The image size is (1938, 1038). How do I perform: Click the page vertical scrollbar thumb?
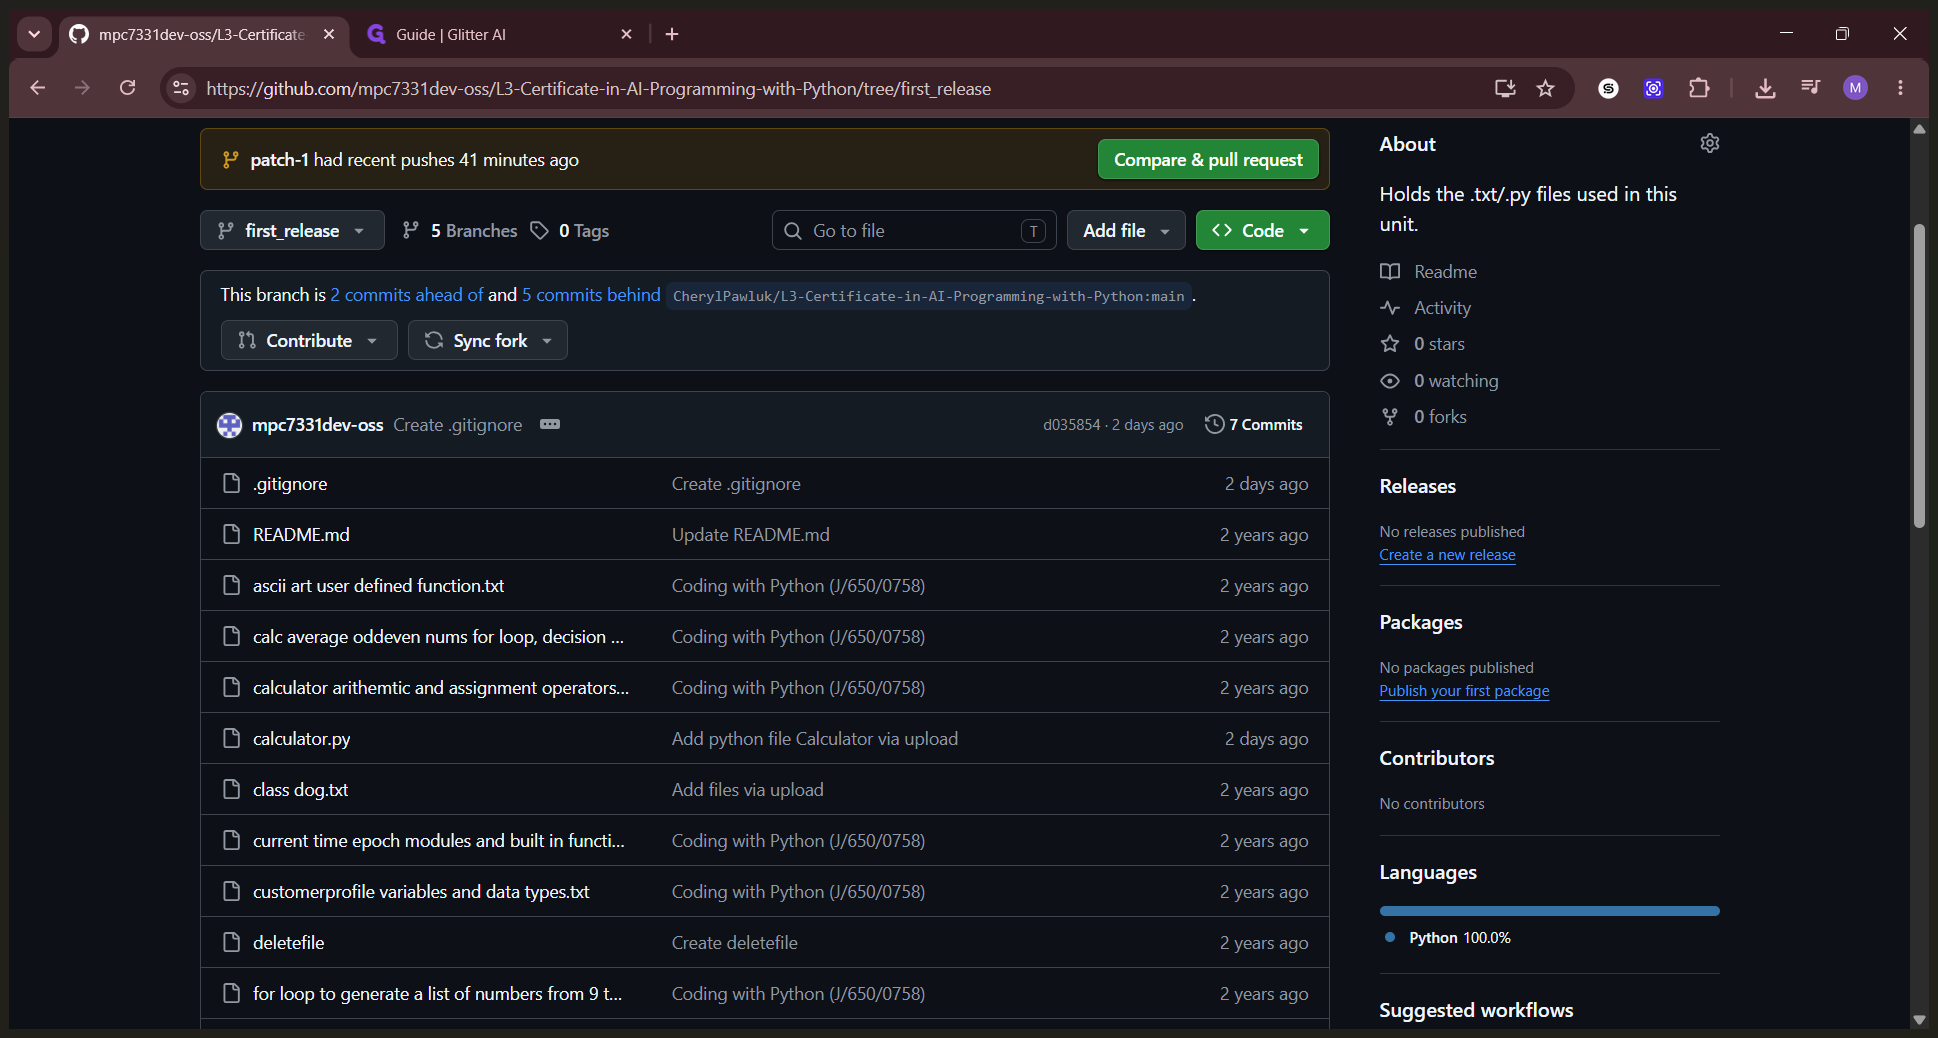1918,375
